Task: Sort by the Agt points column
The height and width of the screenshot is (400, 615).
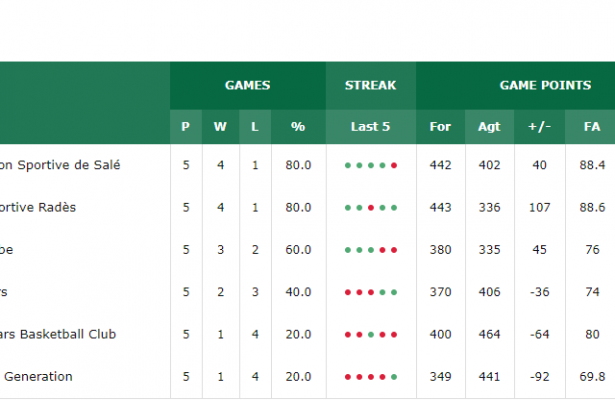Action: click(x=489, y=127)
